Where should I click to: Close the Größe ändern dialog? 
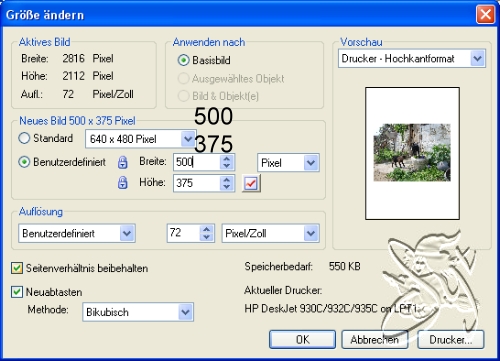pyautogui.click(x=485, y=15)
